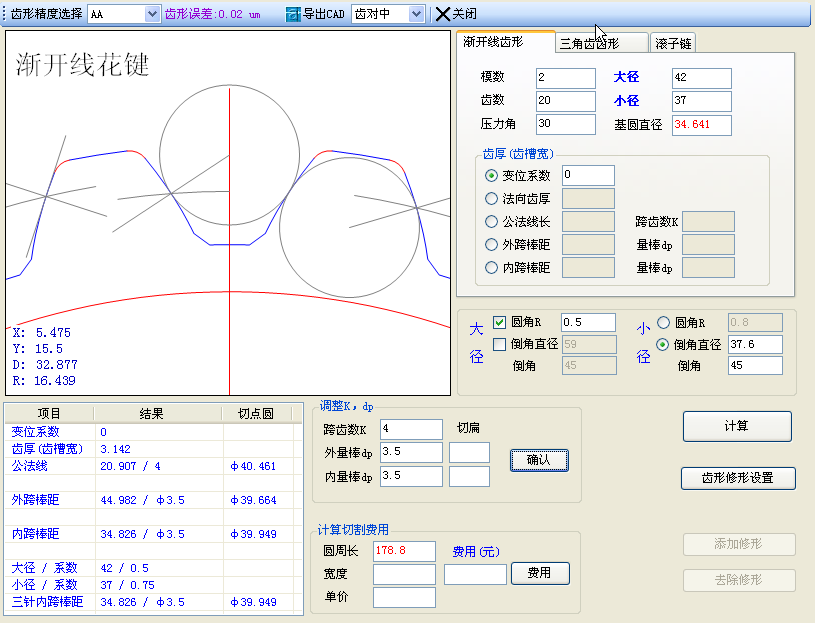Viewport: 815px width, 623px height.
Task: Click the 内量棒dp 切扁 input box
Action: point(469,476)
